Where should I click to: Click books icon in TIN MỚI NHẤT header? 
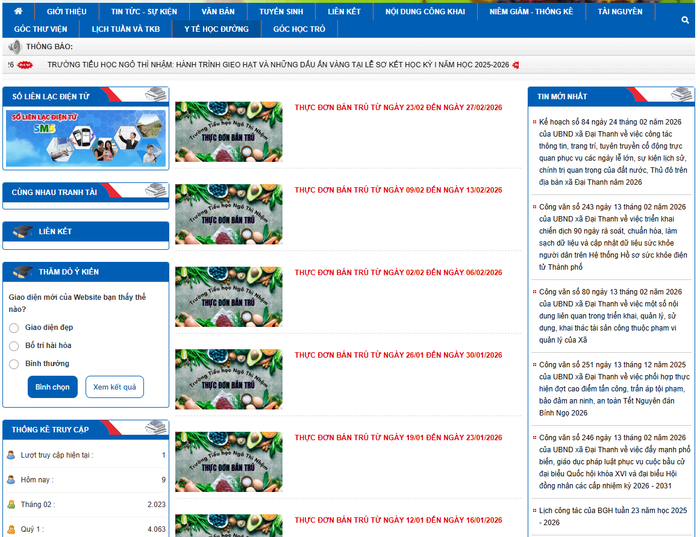(x=681, y=95)
